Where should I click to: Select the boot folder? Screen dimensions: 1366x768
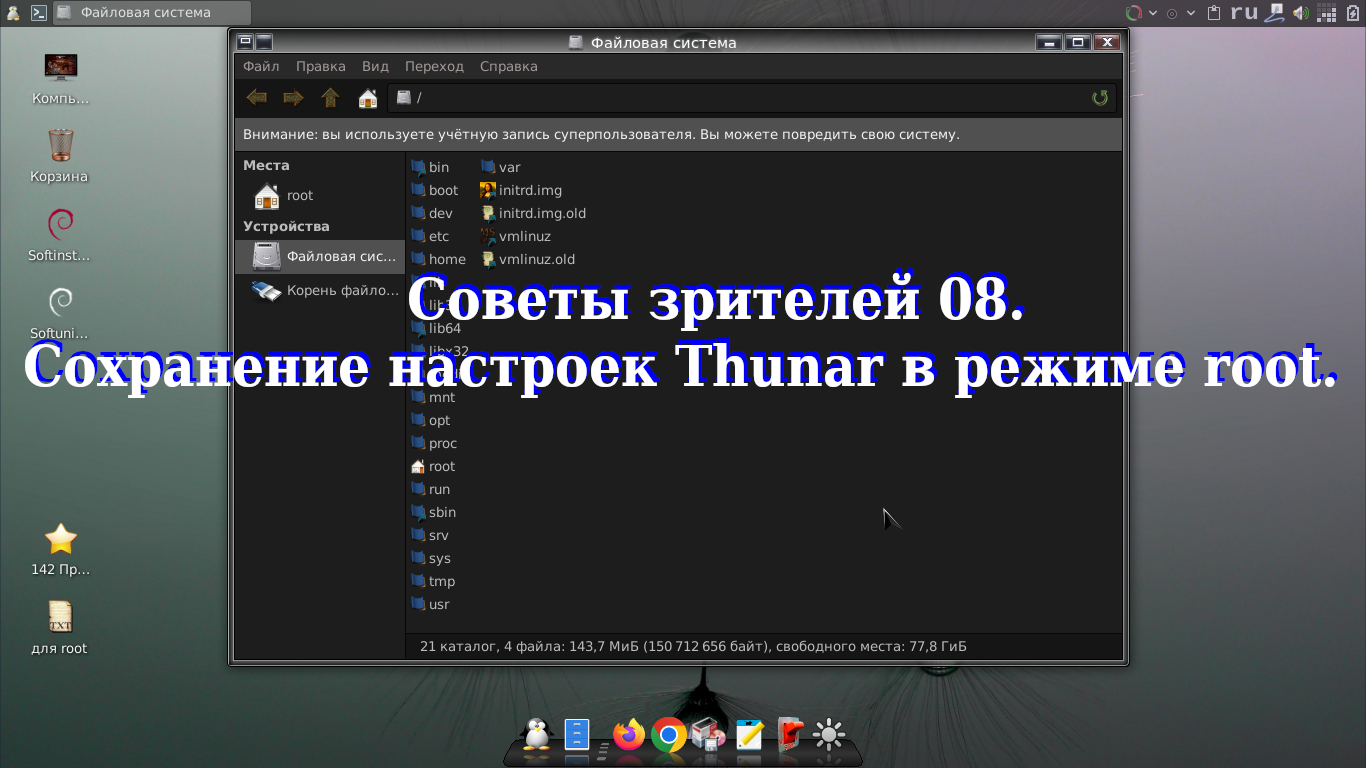coord(435,190)
